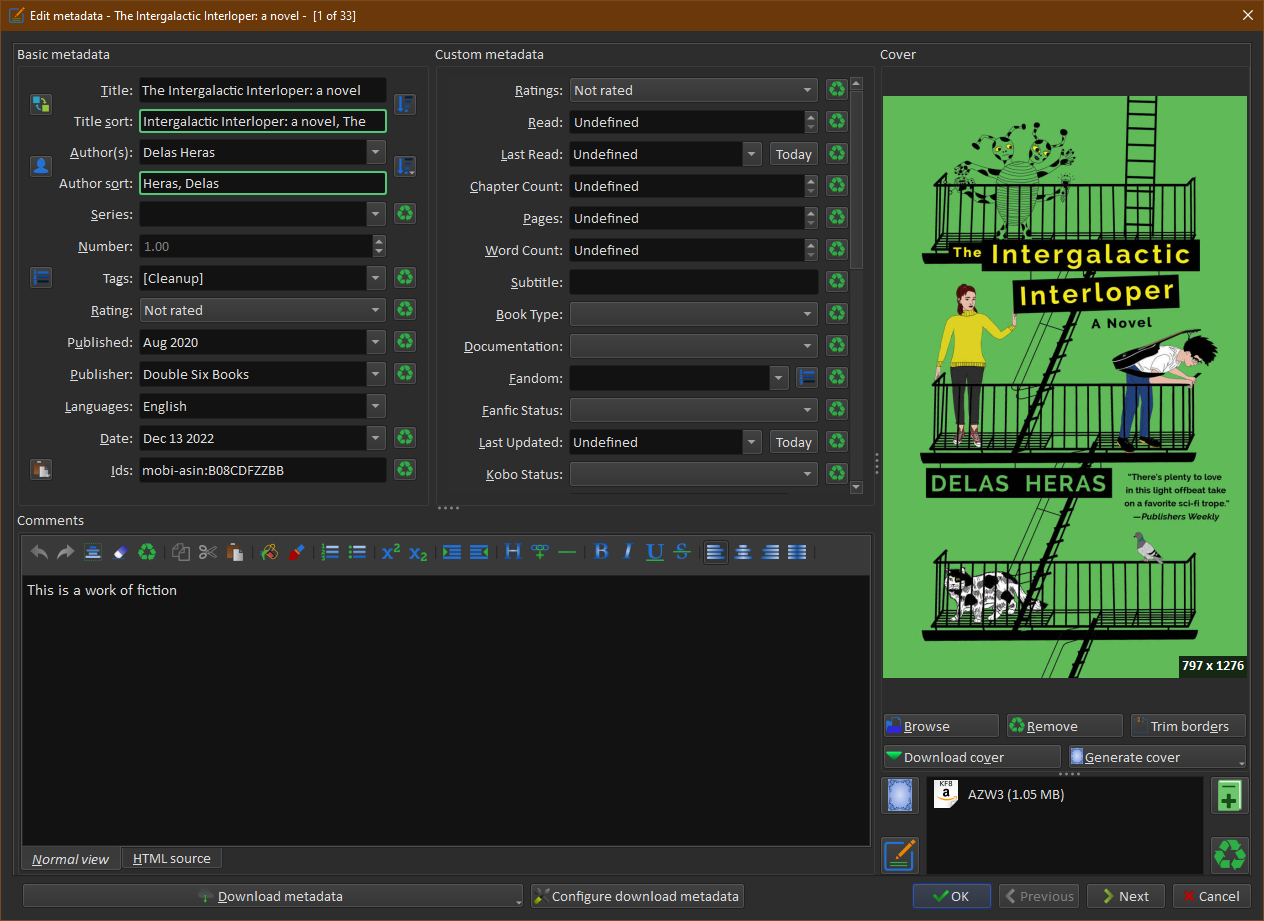Click the superscript formatting icon
The image size is (1264, 921).
[x=390, y=552]
